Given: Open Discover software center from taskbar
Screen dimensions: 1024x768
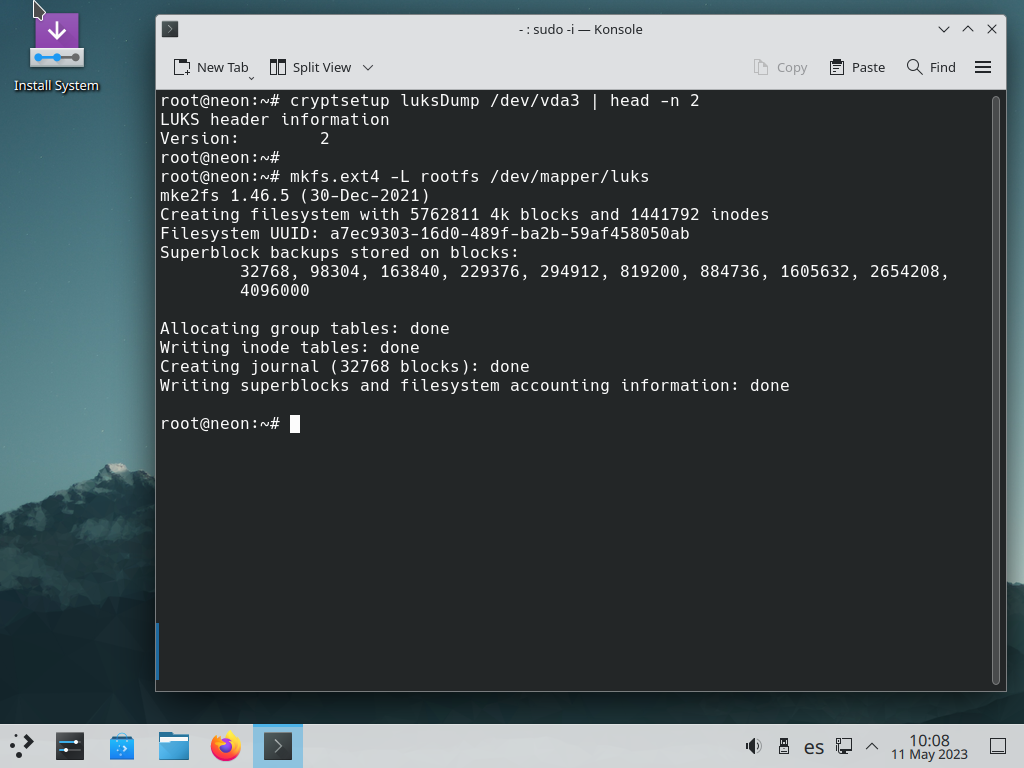Looking at the screenshot, I should point(122,746).
